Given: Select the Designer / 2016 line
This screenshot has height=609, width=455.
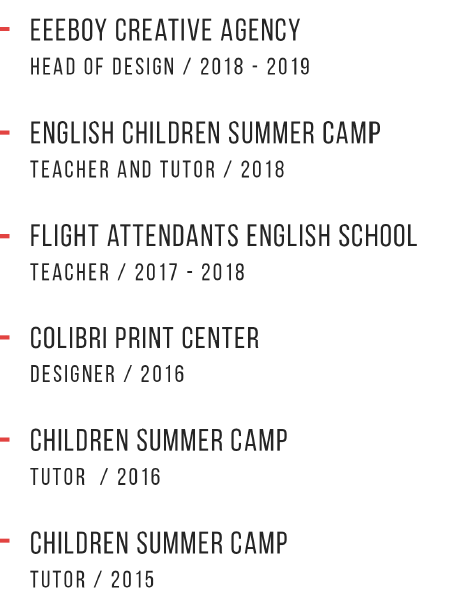Looking at the screenshot, I should pyautogui.click(x=107, y=374).
